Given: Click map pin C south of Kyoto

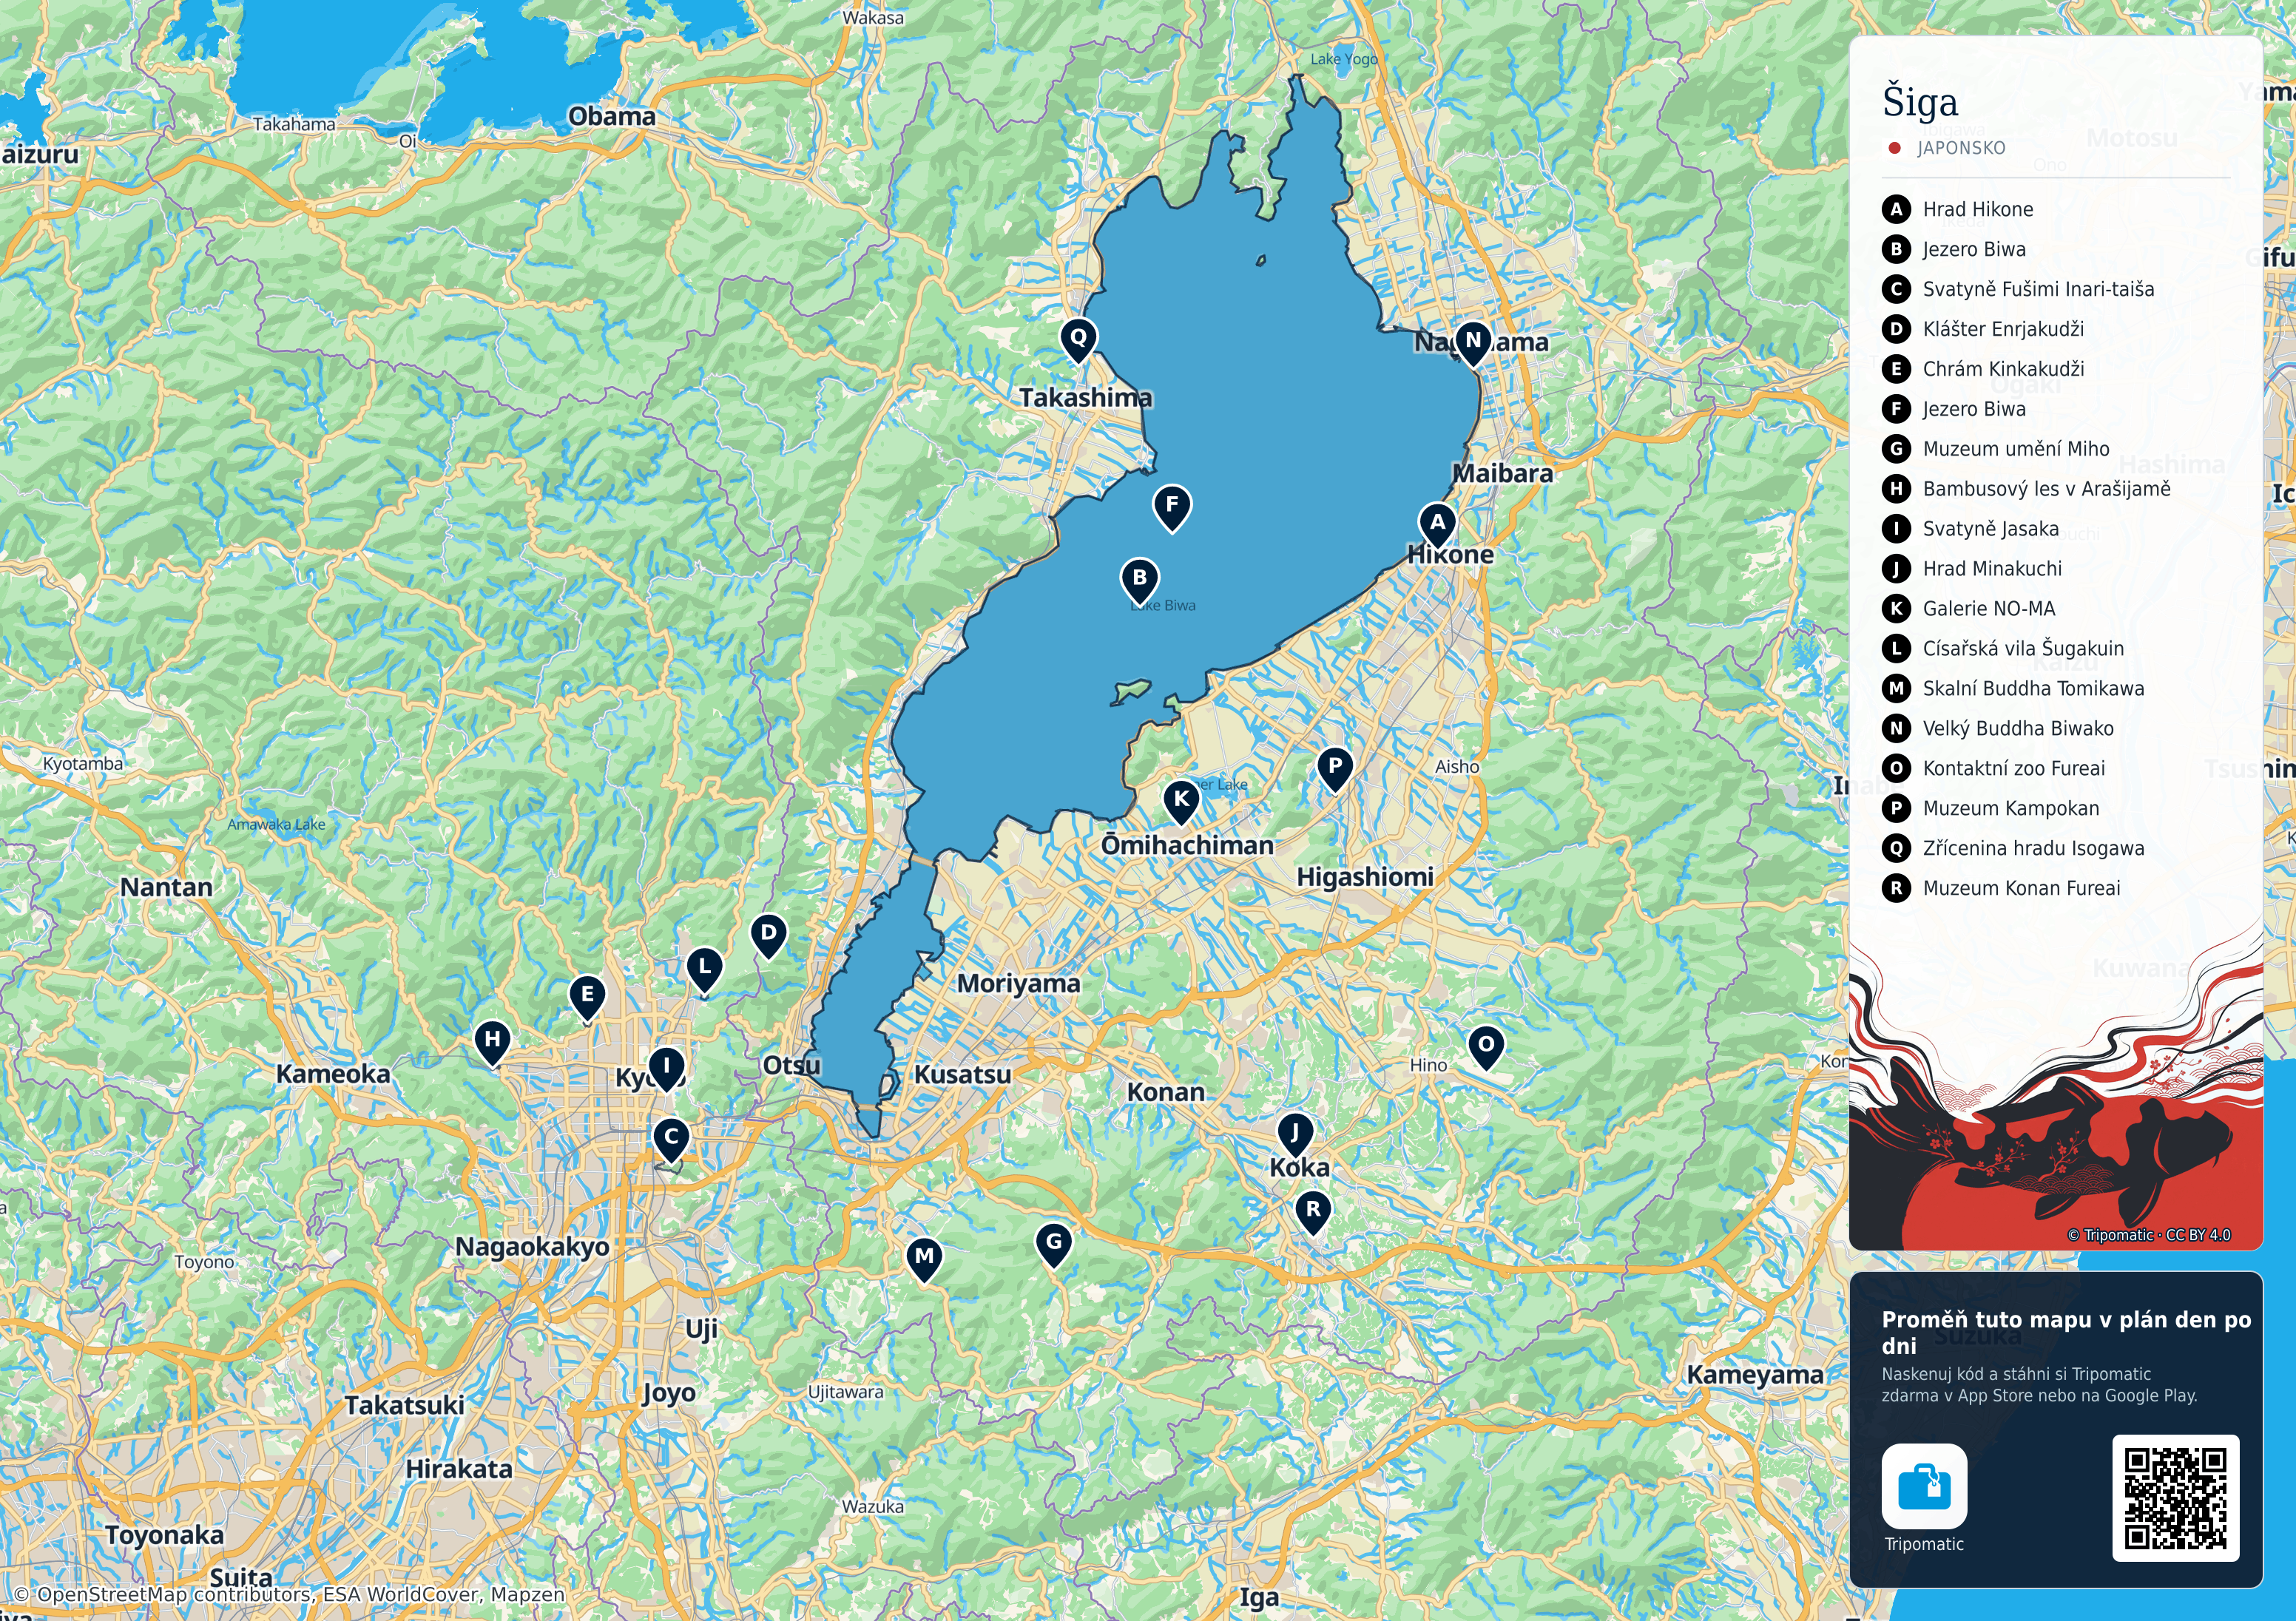Looking at the screenshot, I should point(671,1140).
